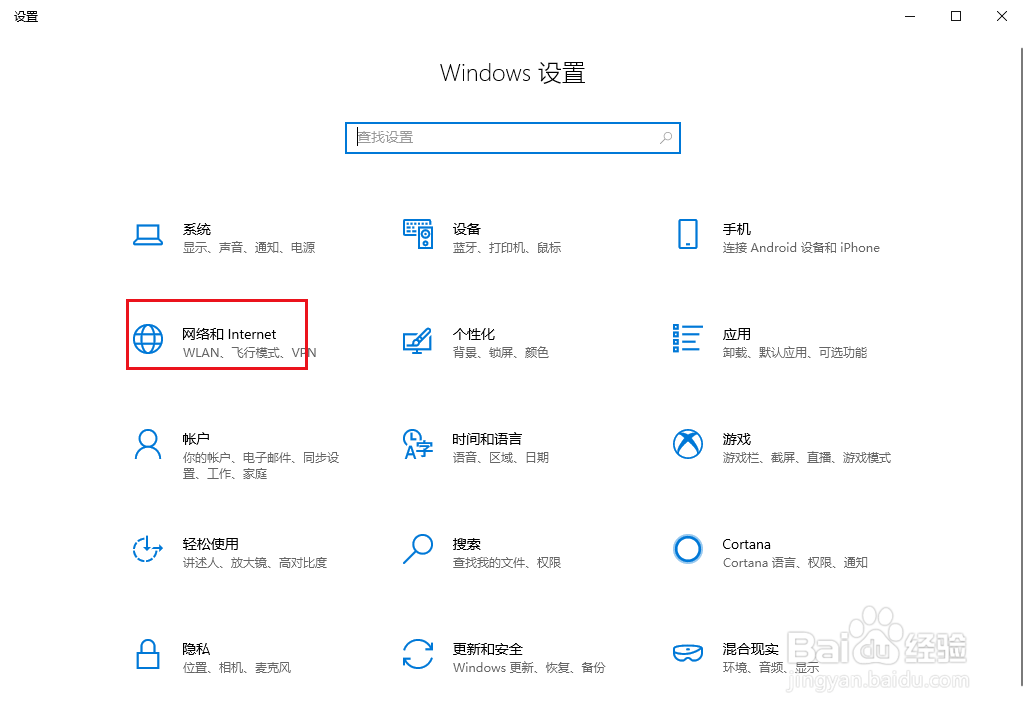Click the laptop icon for 系统
Image resolution: width=1025 pixels, height=715 pixels.
[x=148, y=235]
